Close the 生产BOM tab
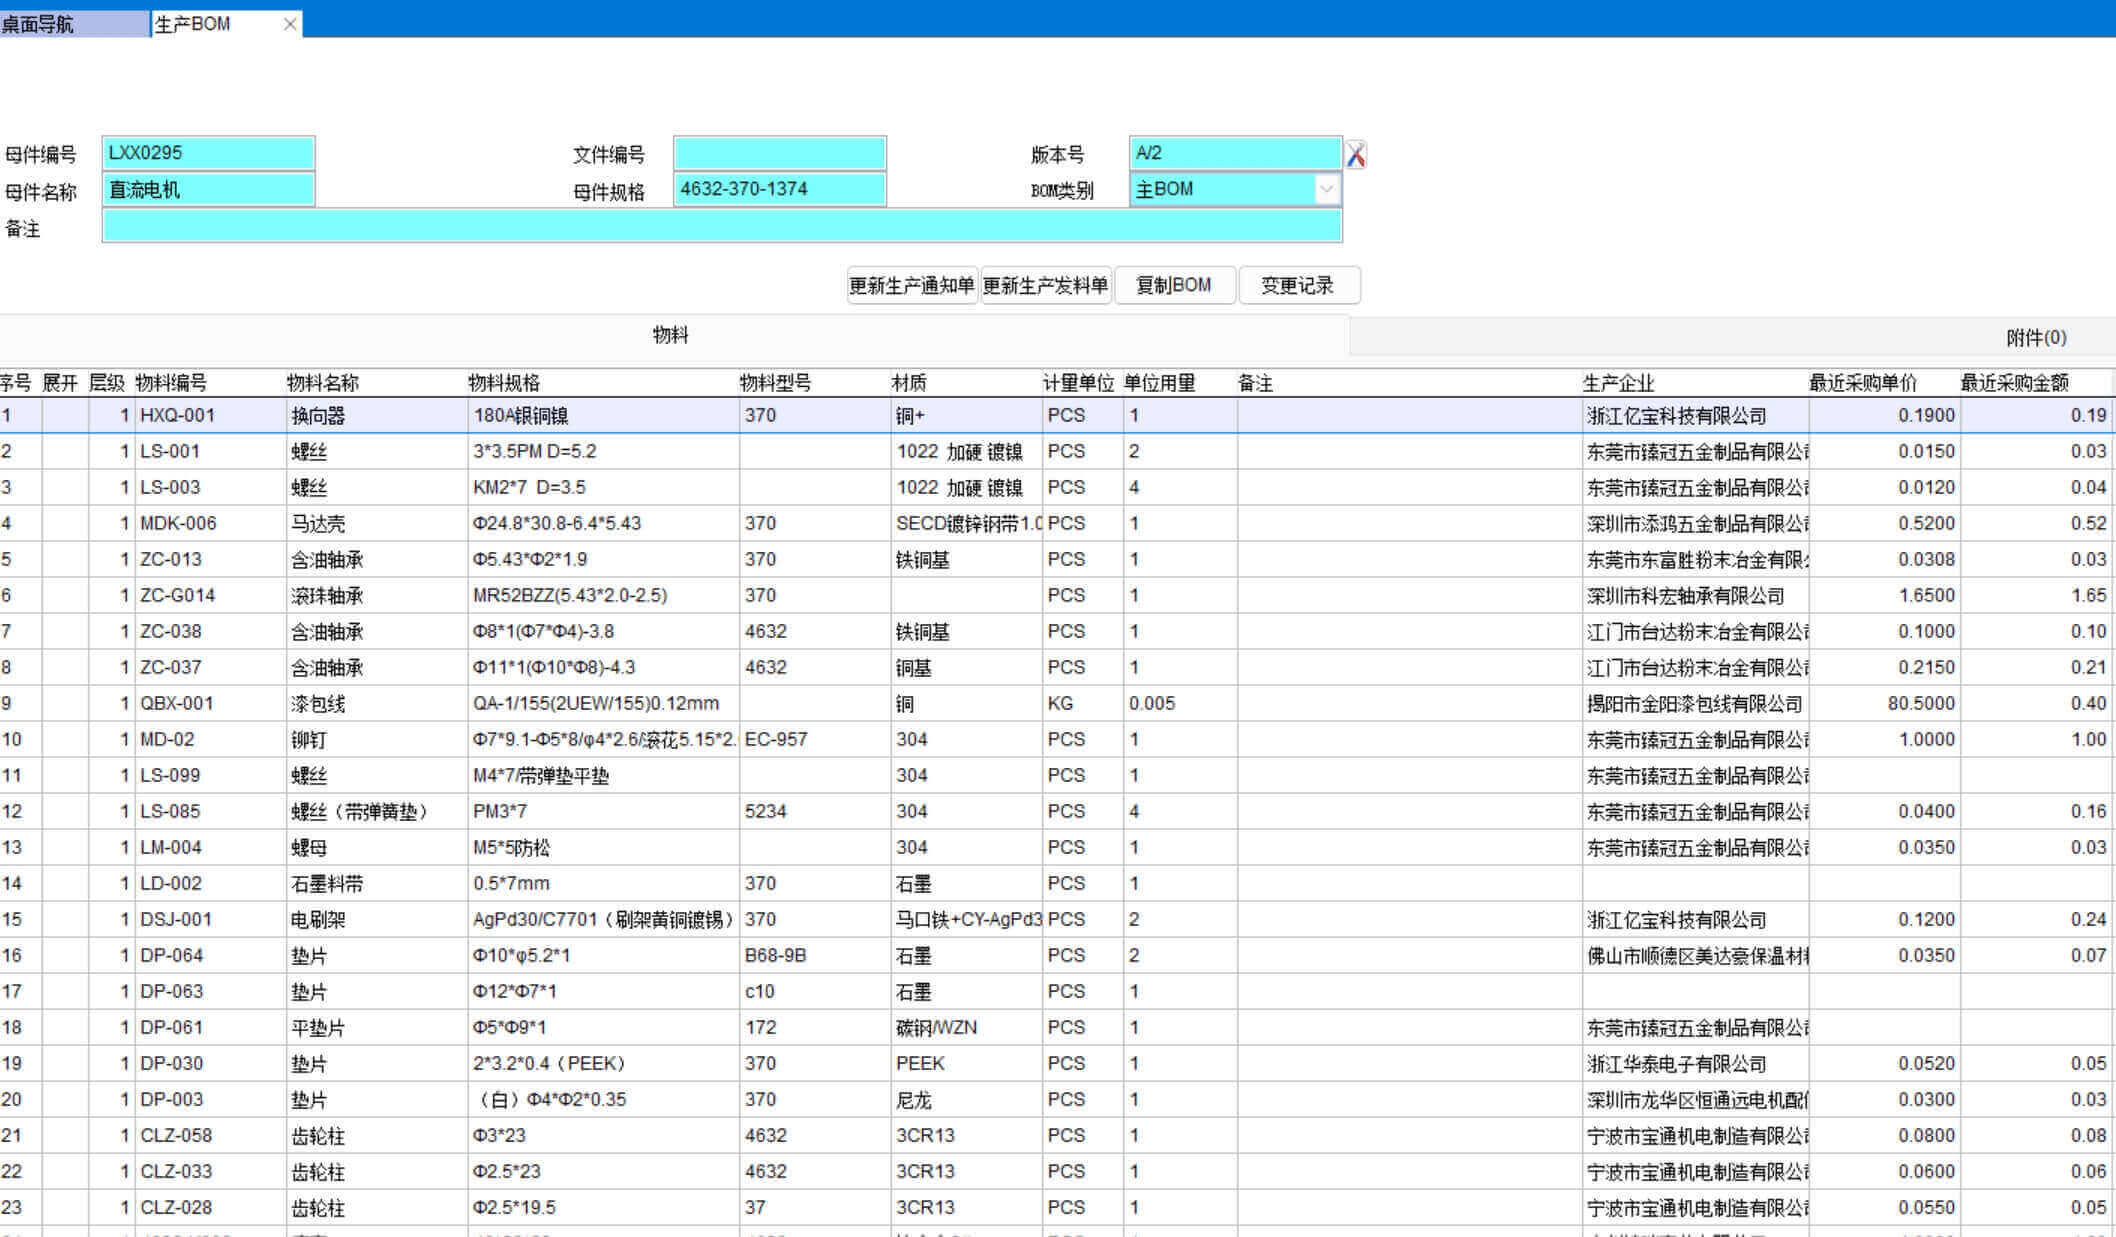The height and width of the screenshot is (1237, 2116). pos(290,24)
